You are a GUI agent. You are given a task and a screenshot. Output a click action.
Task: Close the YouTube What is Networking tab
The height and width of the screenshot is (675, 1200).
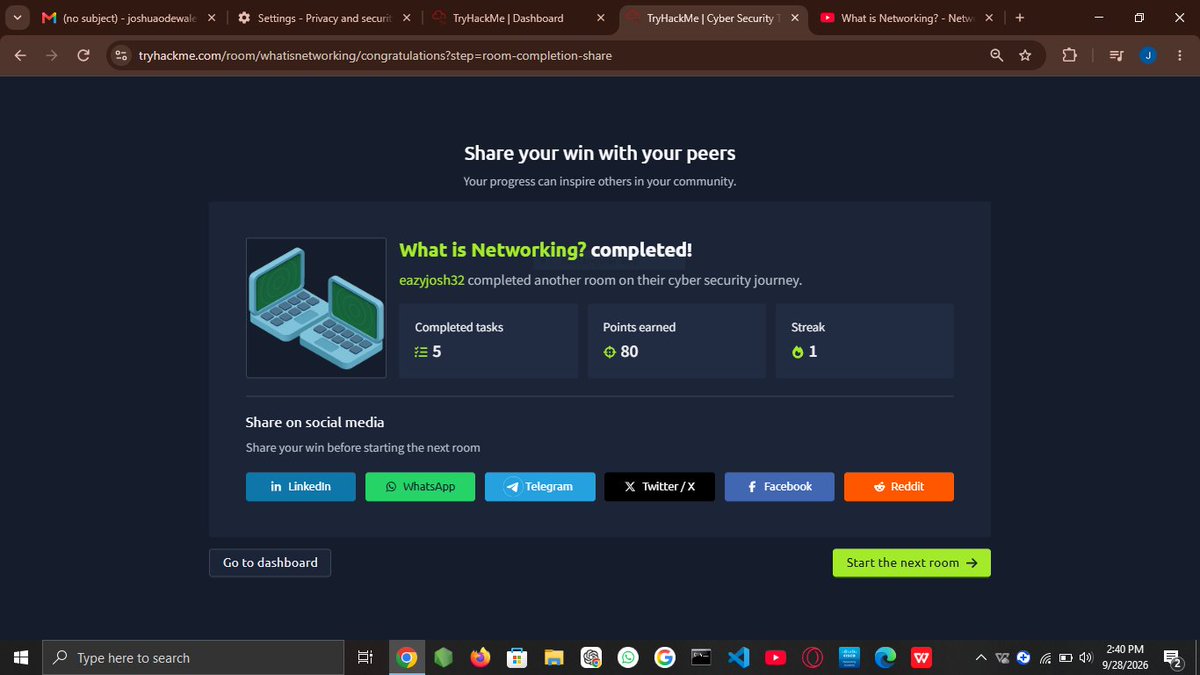pyautogui.click(x=989, y=18)
